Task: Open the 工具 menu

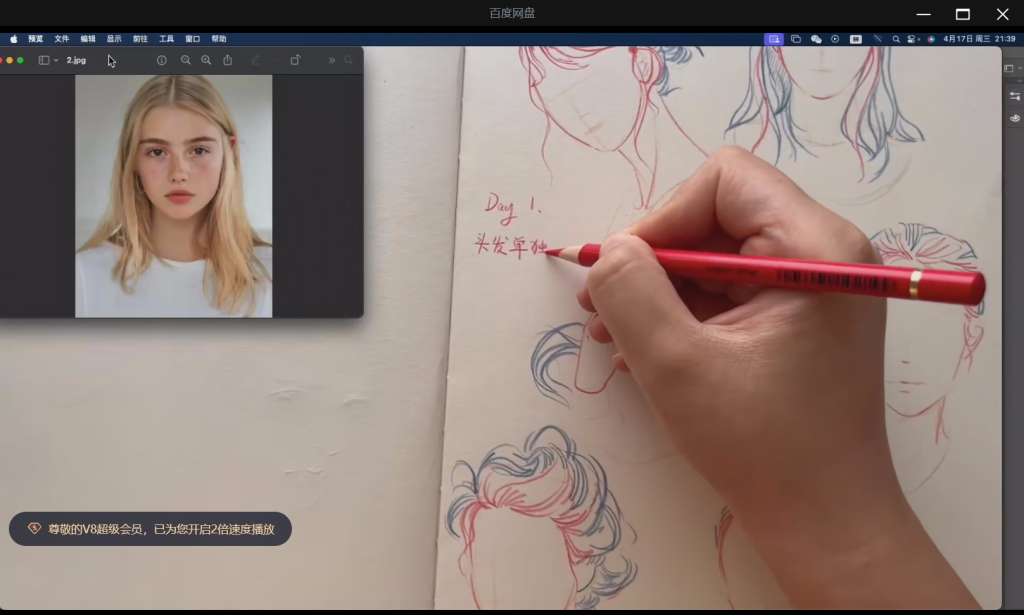Action: [x=166, y=39]
